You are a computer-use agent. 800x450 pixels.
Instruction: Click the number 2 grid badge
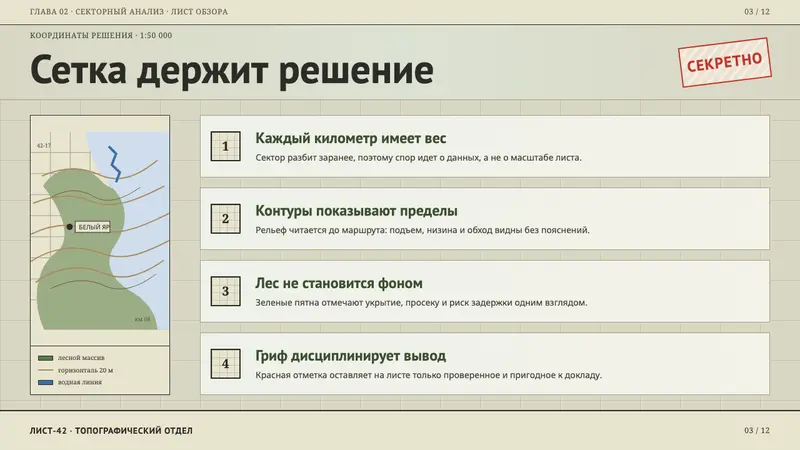click(226, 219)
